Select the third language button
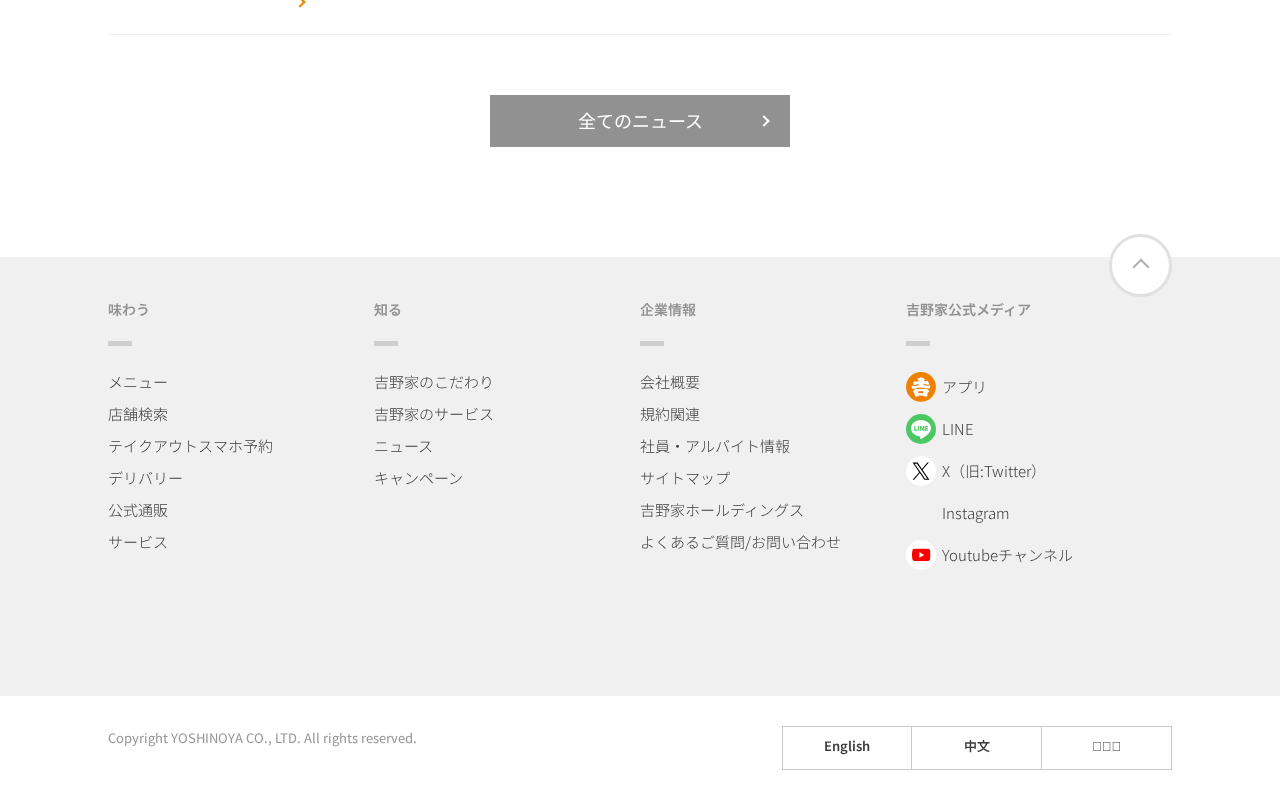1280x800 pixels. [1107, 748]
